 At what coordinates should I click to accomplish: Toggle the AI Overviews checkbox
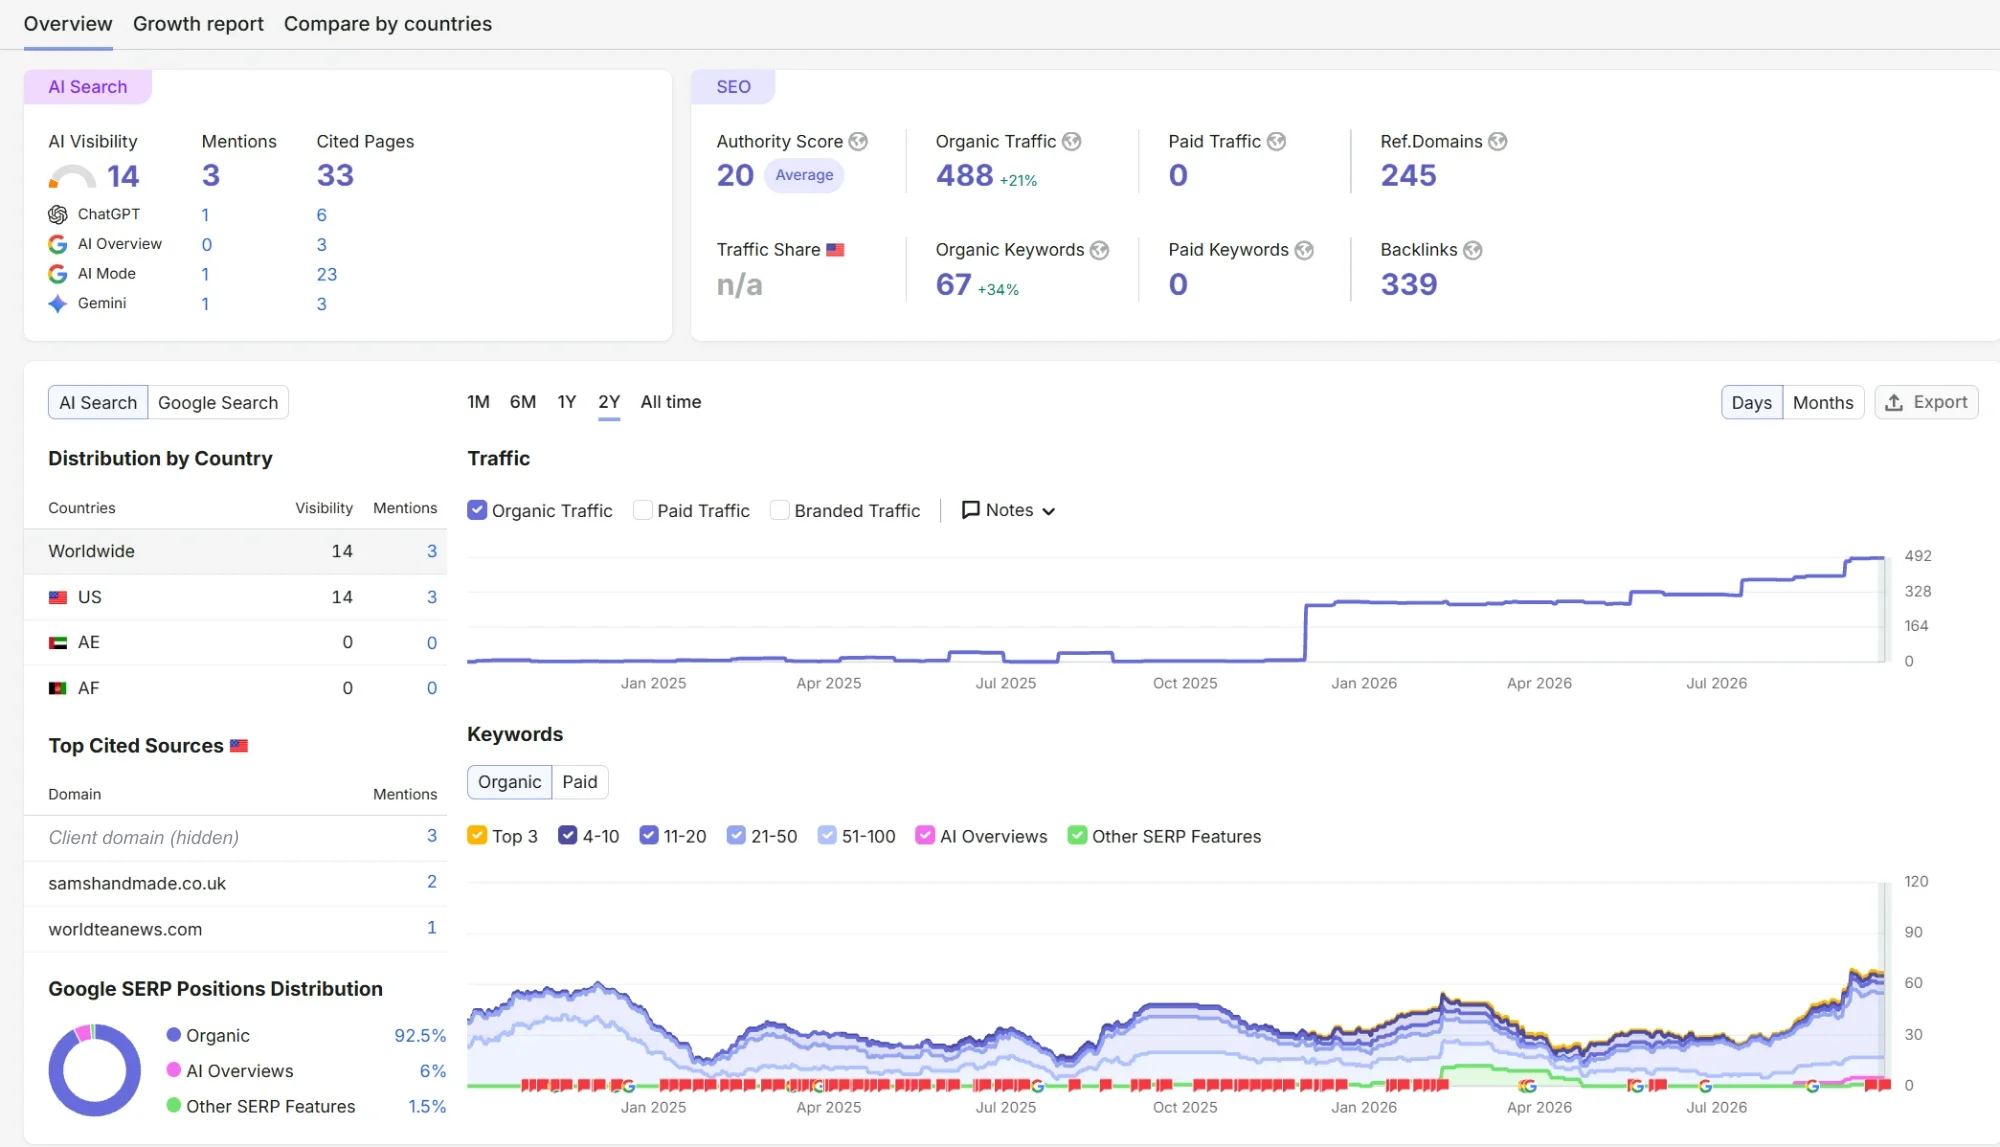tap(925, 836)
